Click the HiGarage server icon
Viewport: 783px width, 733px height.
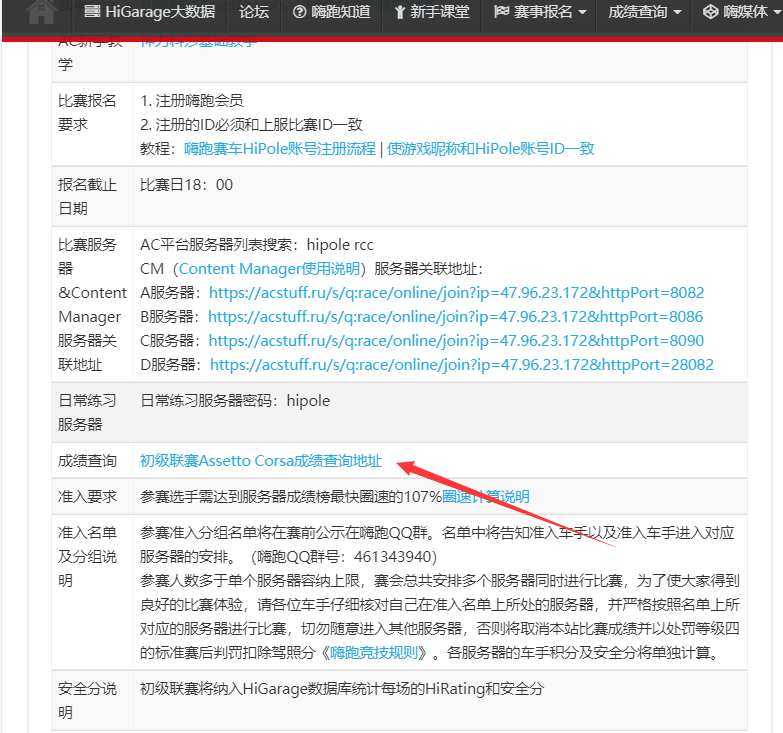pyautogui.click(x=92, y=11)
